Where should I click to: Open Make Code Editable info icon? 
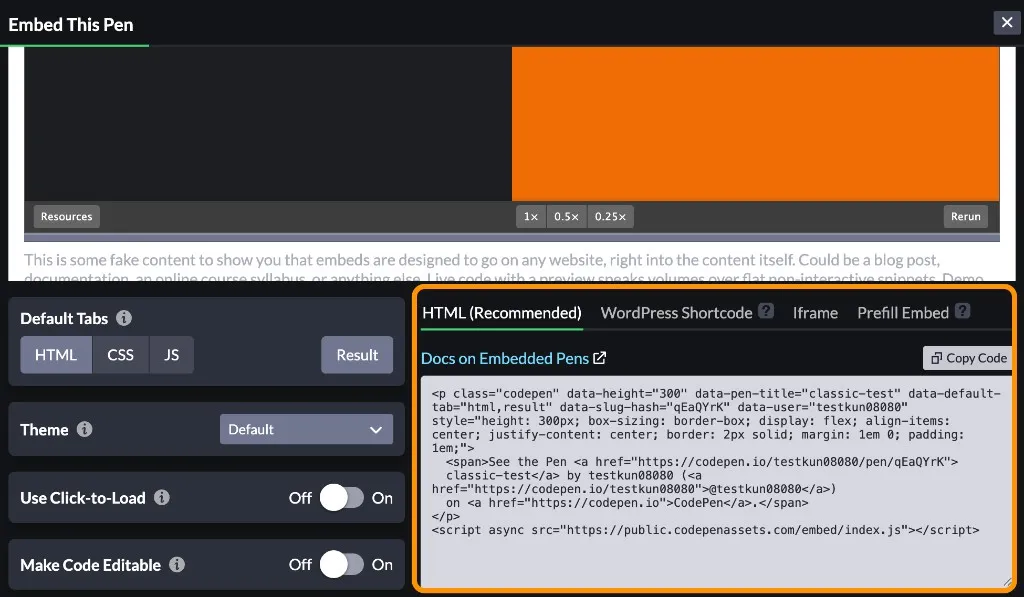(177, 564)
